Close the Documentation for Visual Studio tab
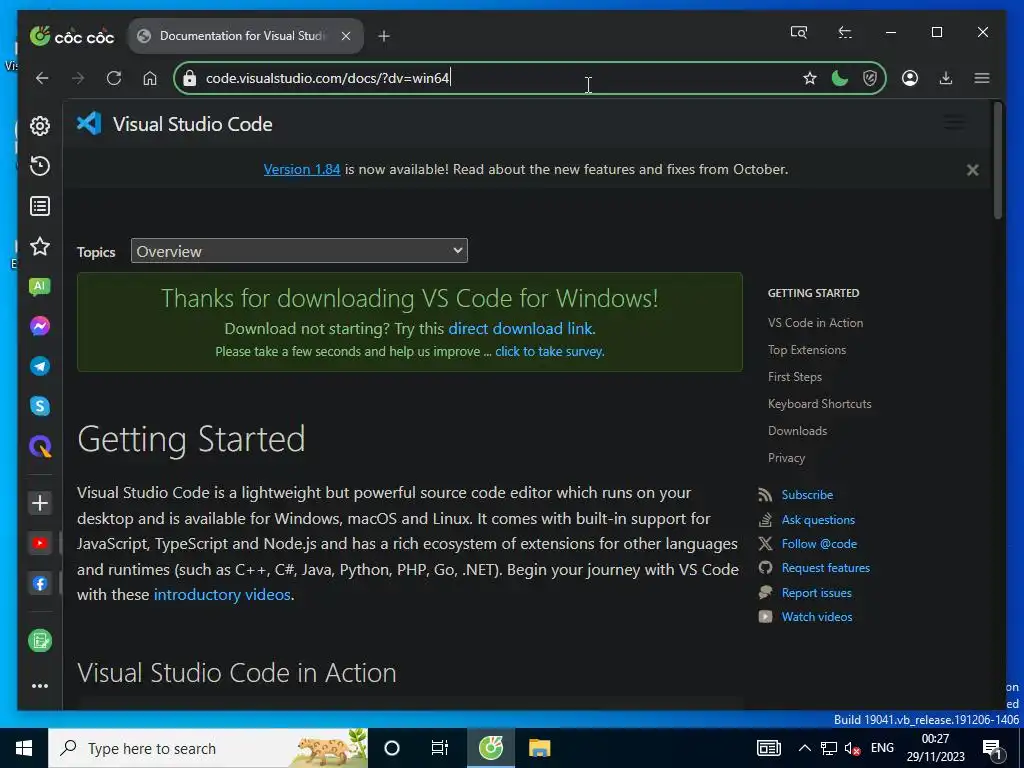1024x768 pixels. 346,36
